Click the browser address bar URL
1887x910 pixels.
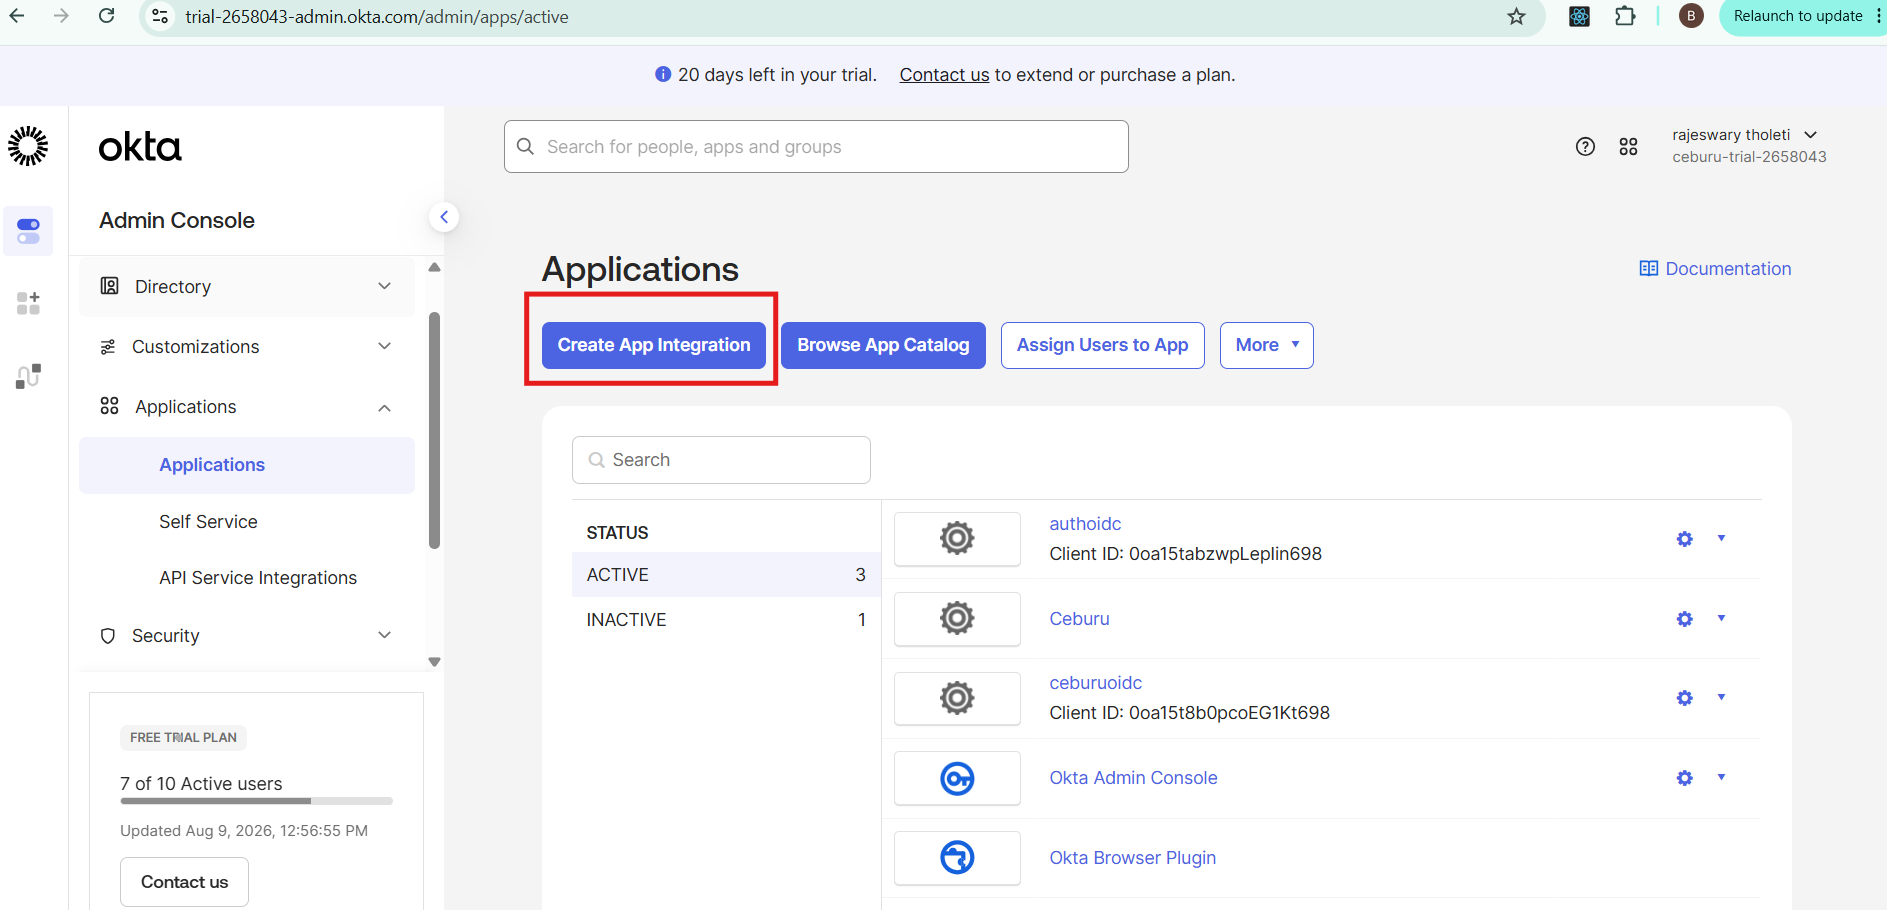point(377,17)
